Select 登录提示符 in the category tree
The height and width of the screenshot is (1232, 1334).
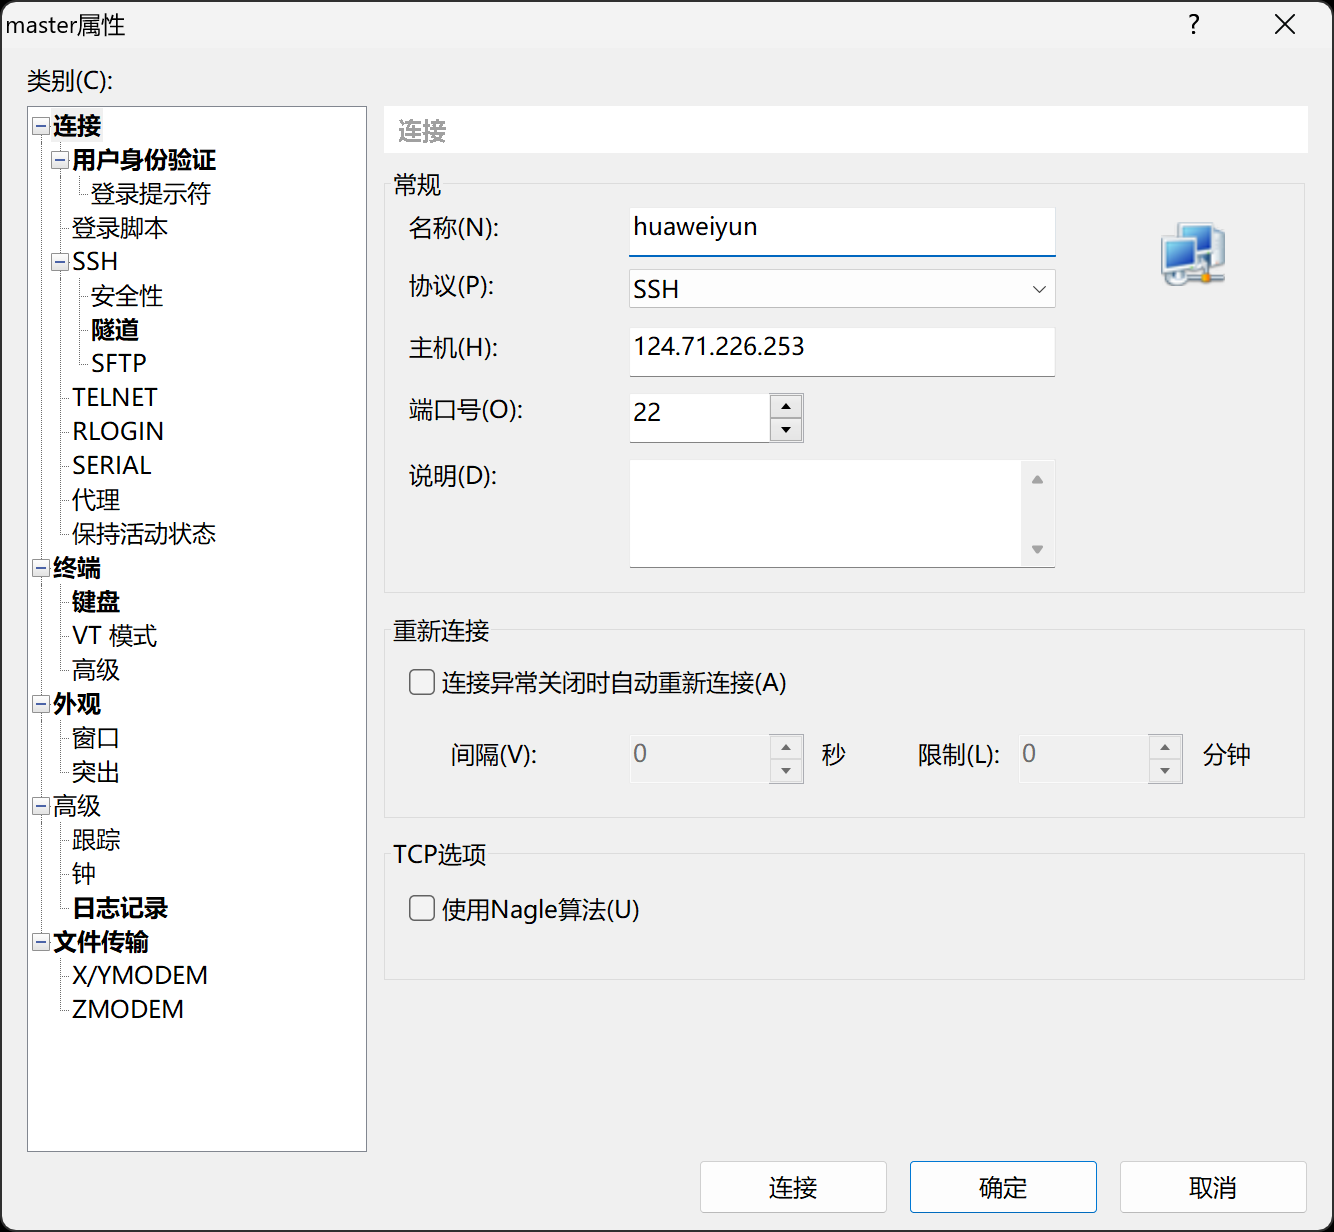click(151, 194)
